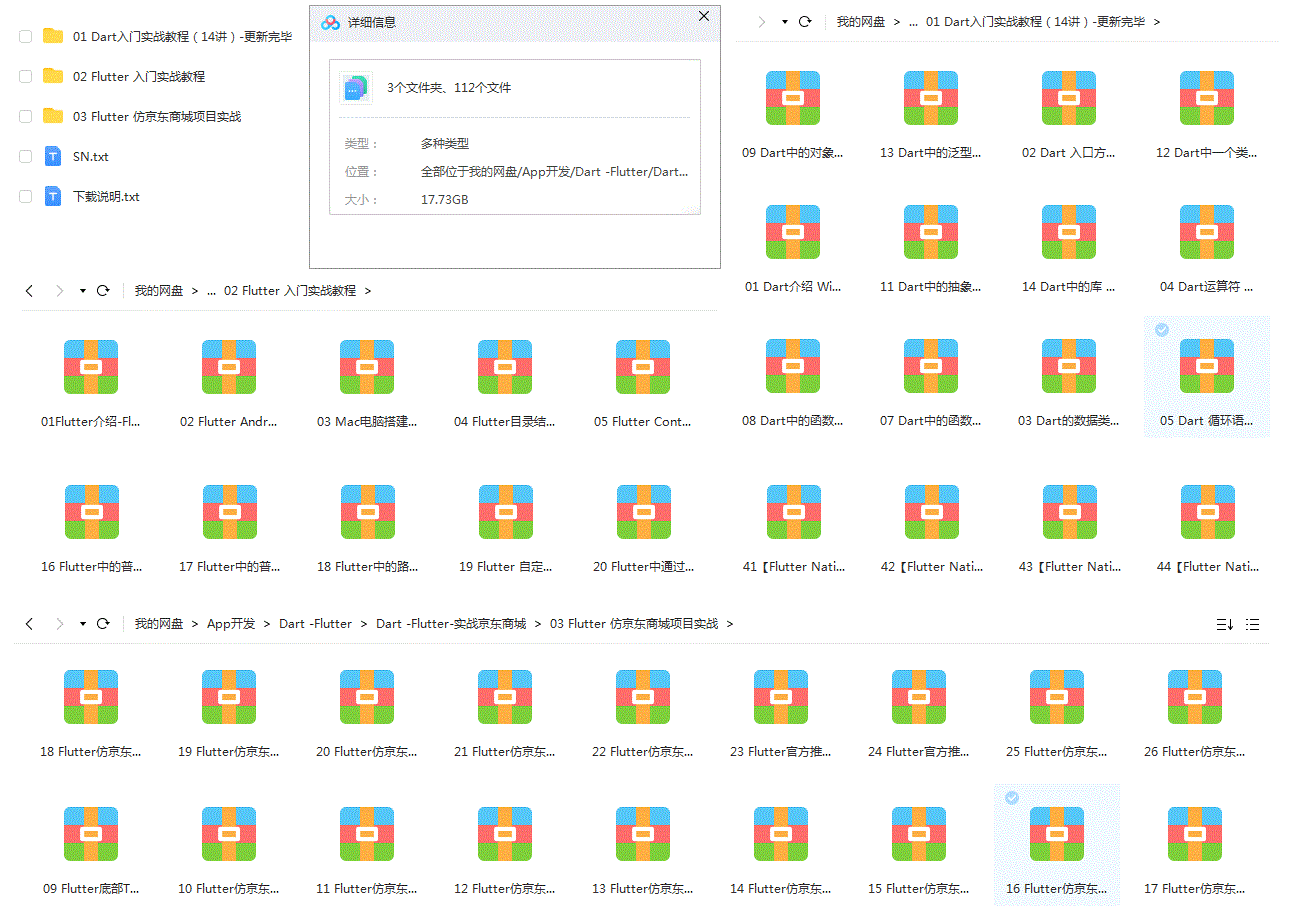The height and width of the screenshot is (920, 1300).
Task: Click file name 03 Dart的数据类
Action: pyautogui.click(x=1069, y=421)
